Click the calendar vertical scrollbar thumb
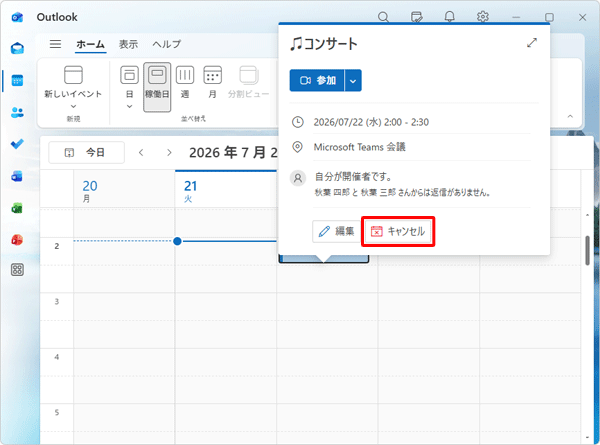 [587, 250]
